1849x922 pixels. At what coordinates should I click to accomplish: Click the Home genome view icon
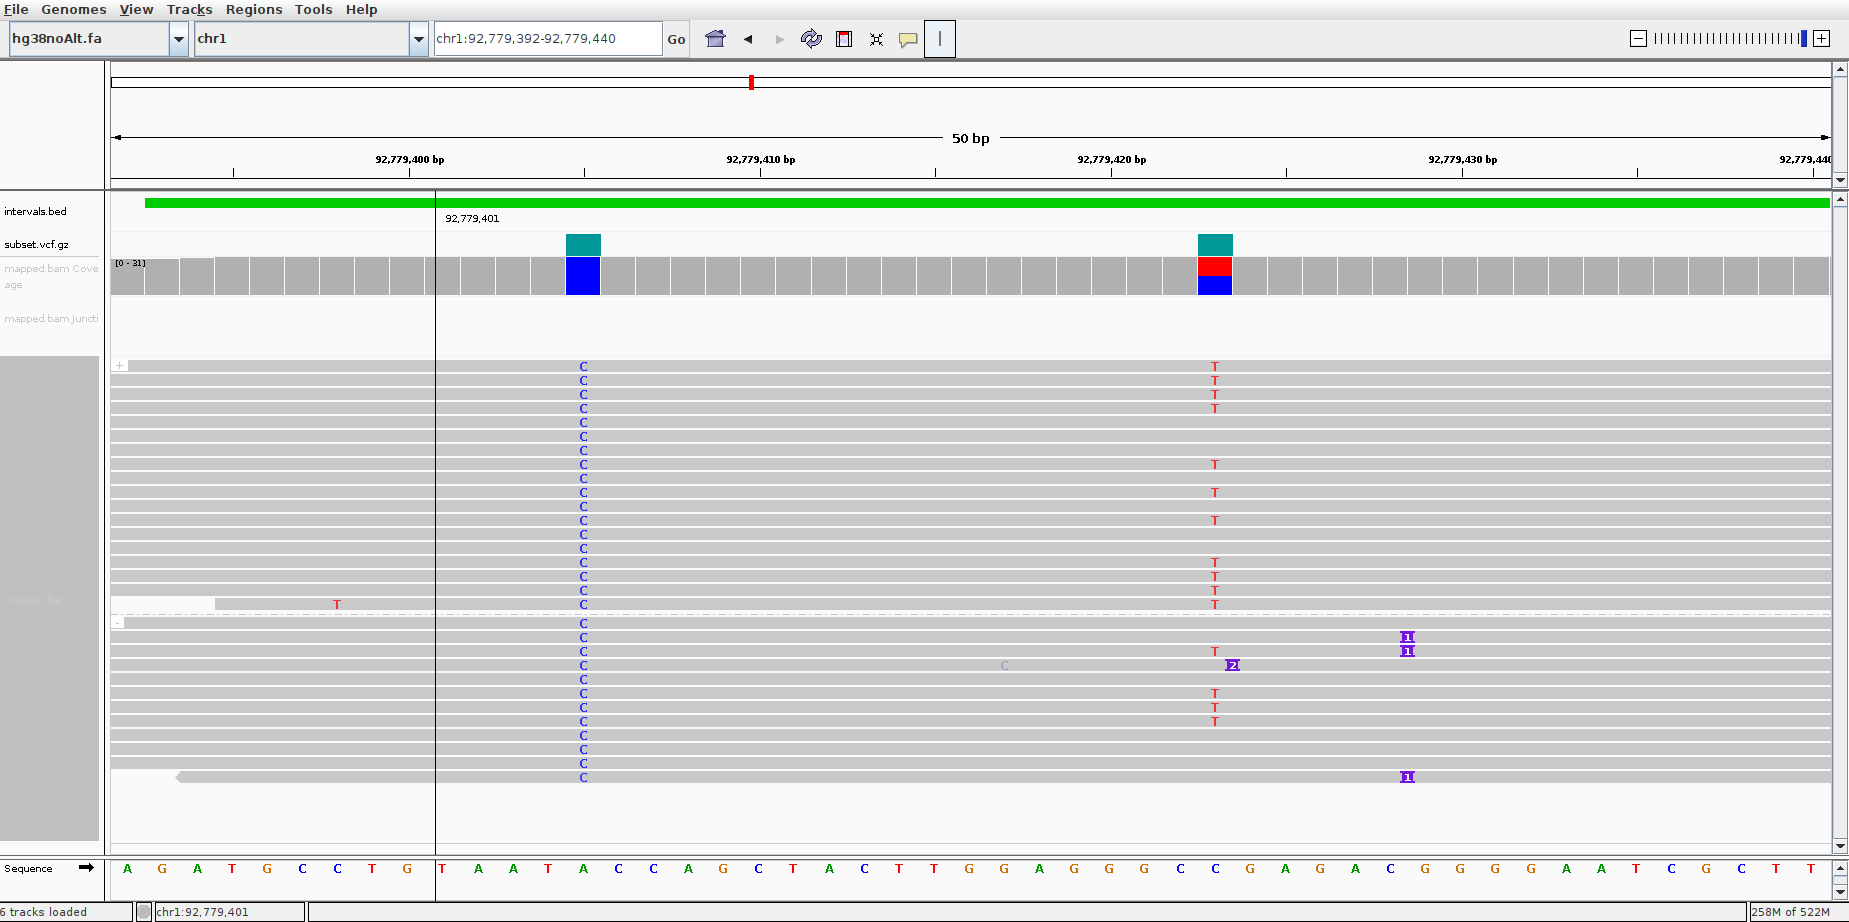pyautogui.click(x=715, y=39)
